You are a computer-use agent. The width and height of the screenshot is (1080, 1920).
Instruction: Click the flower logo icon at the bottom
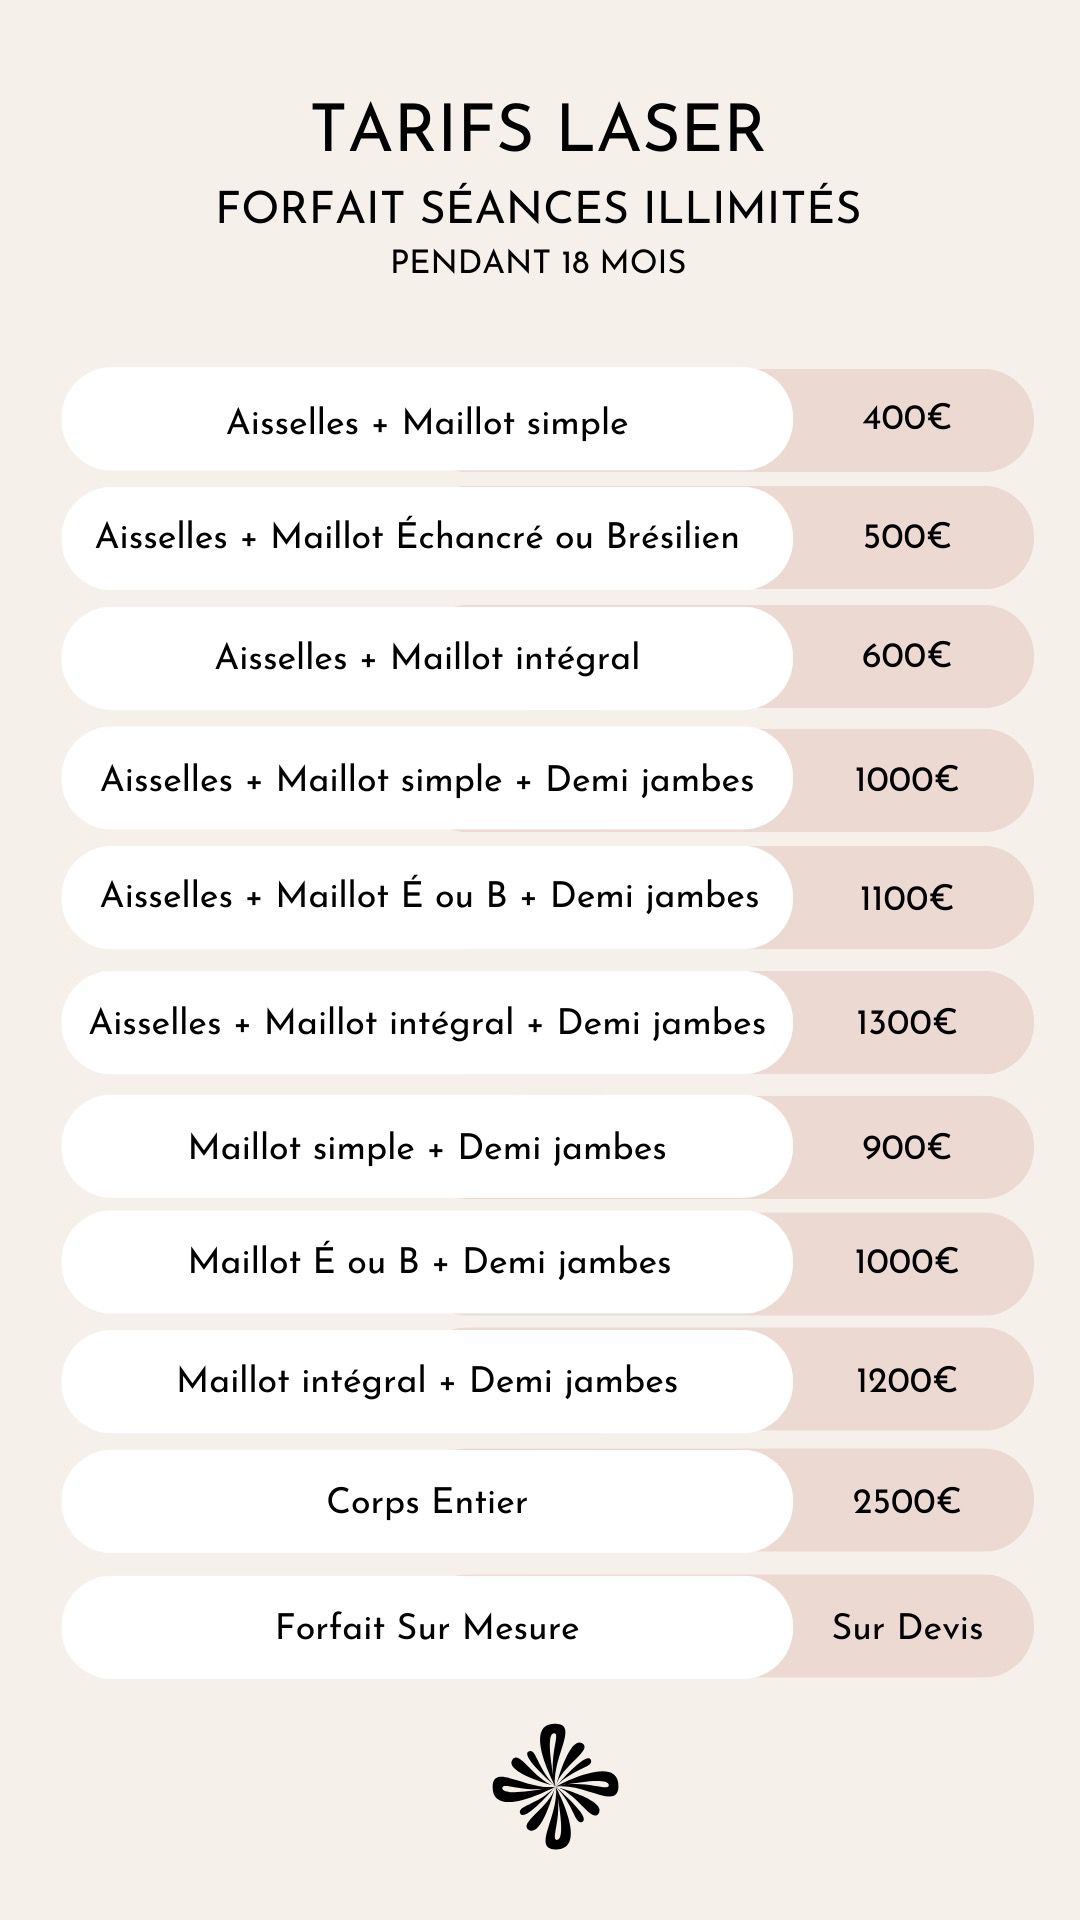click(555, 1785)
